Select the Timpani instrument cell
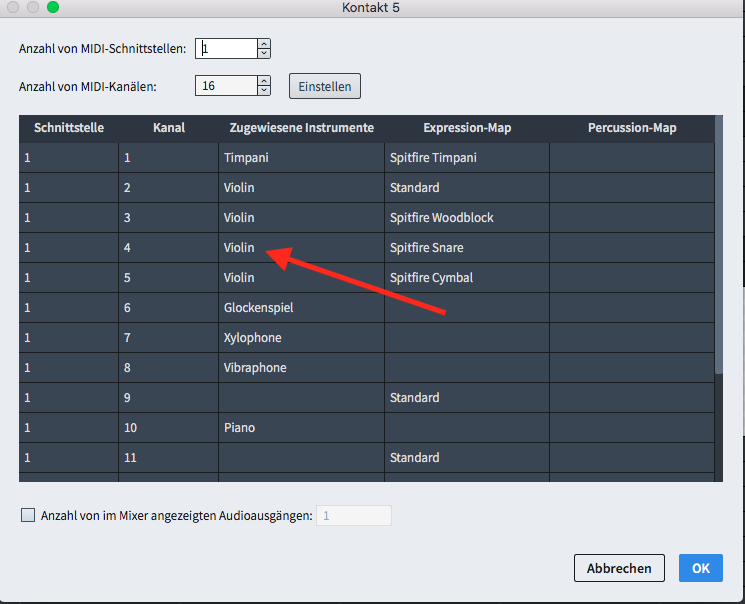The image size is (745, 604). 302,158
